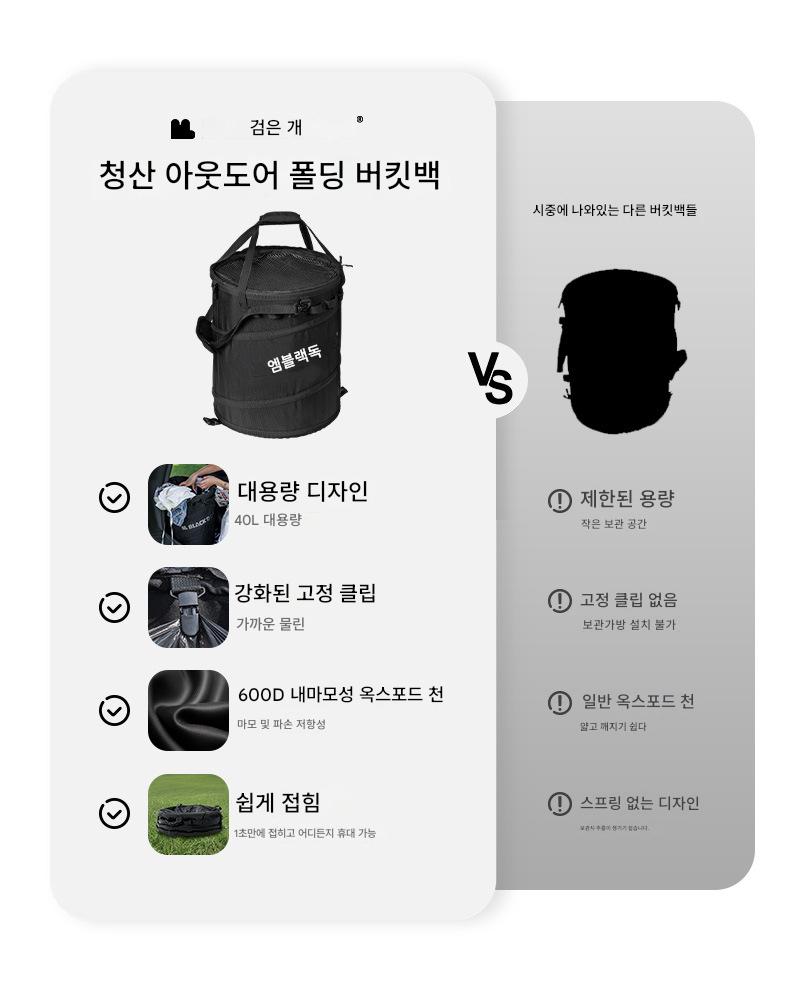Click the silhouette of competitor bucket bag
The width and height of the screenshot is (790, 982).
click(x=621, y=351)
